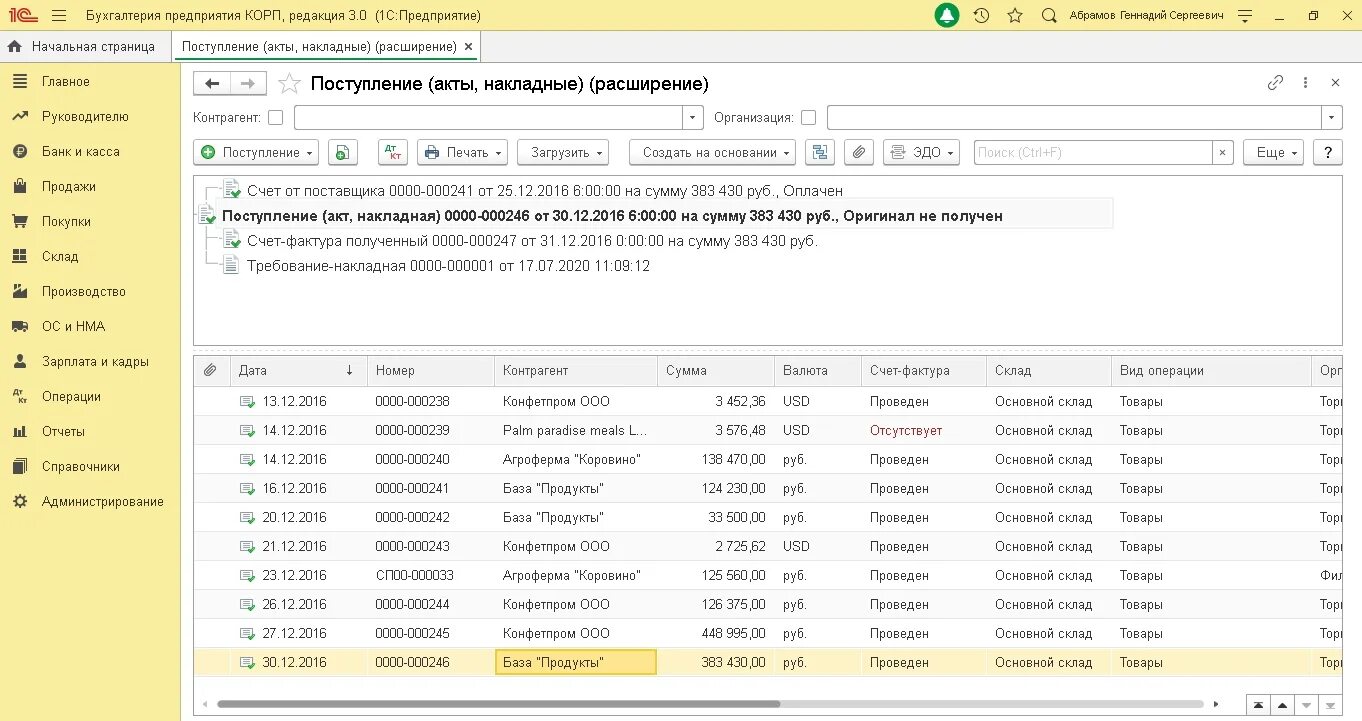Image resolution: width=1362 pixels, height=721 pixels.
Task: Click the Счет-фактура column header
Action: (x=924, y=370)
